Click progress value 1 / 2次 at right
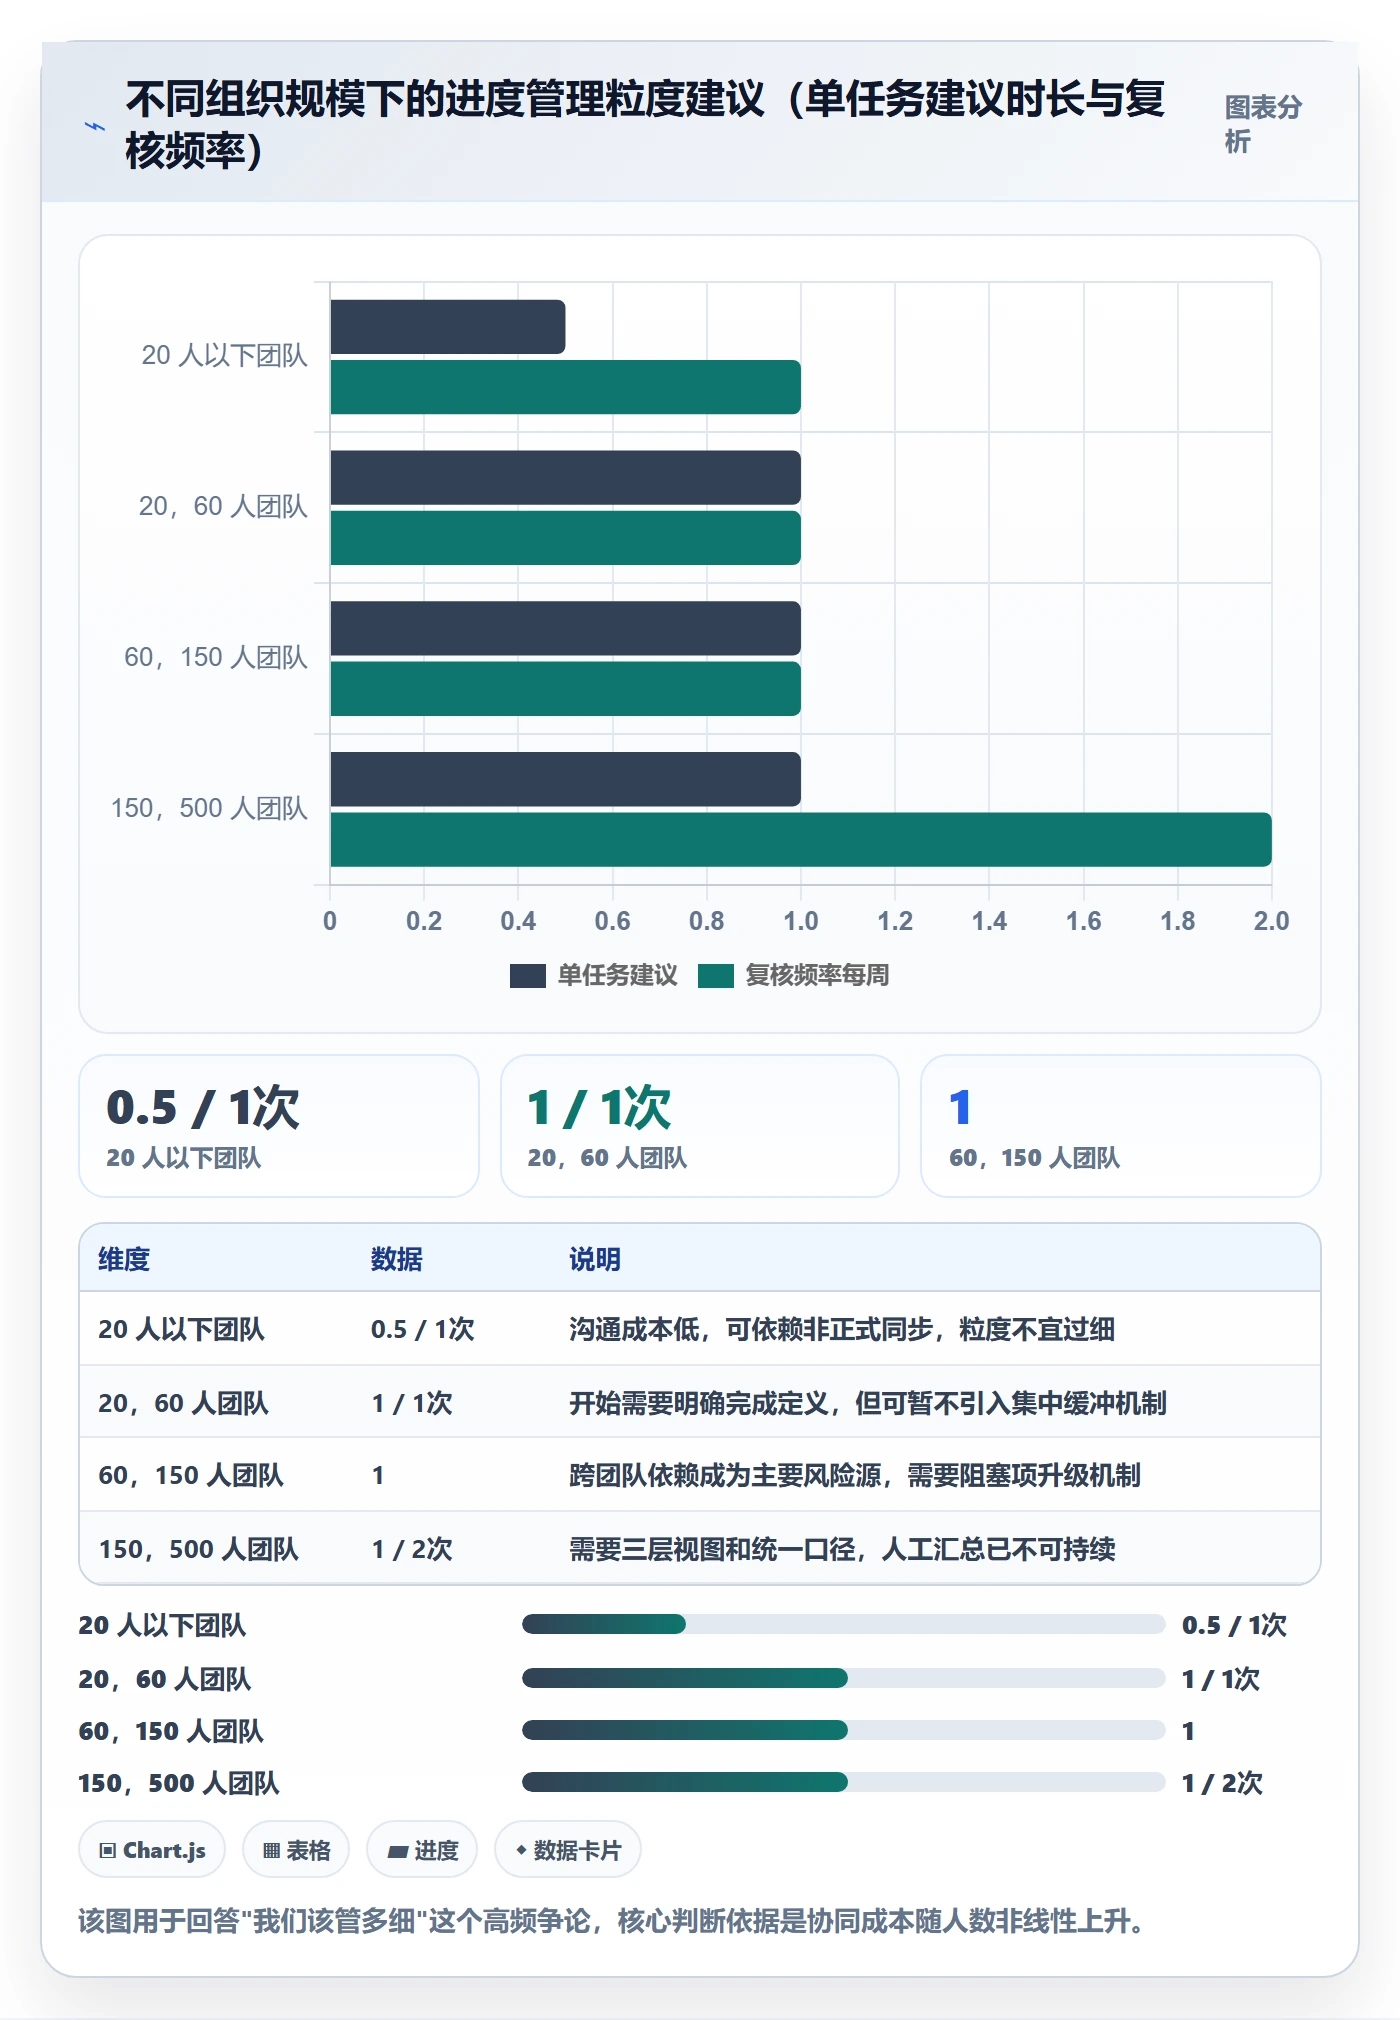This screenshot has height=2020, width=1400. click(x=1222, y=1783)
